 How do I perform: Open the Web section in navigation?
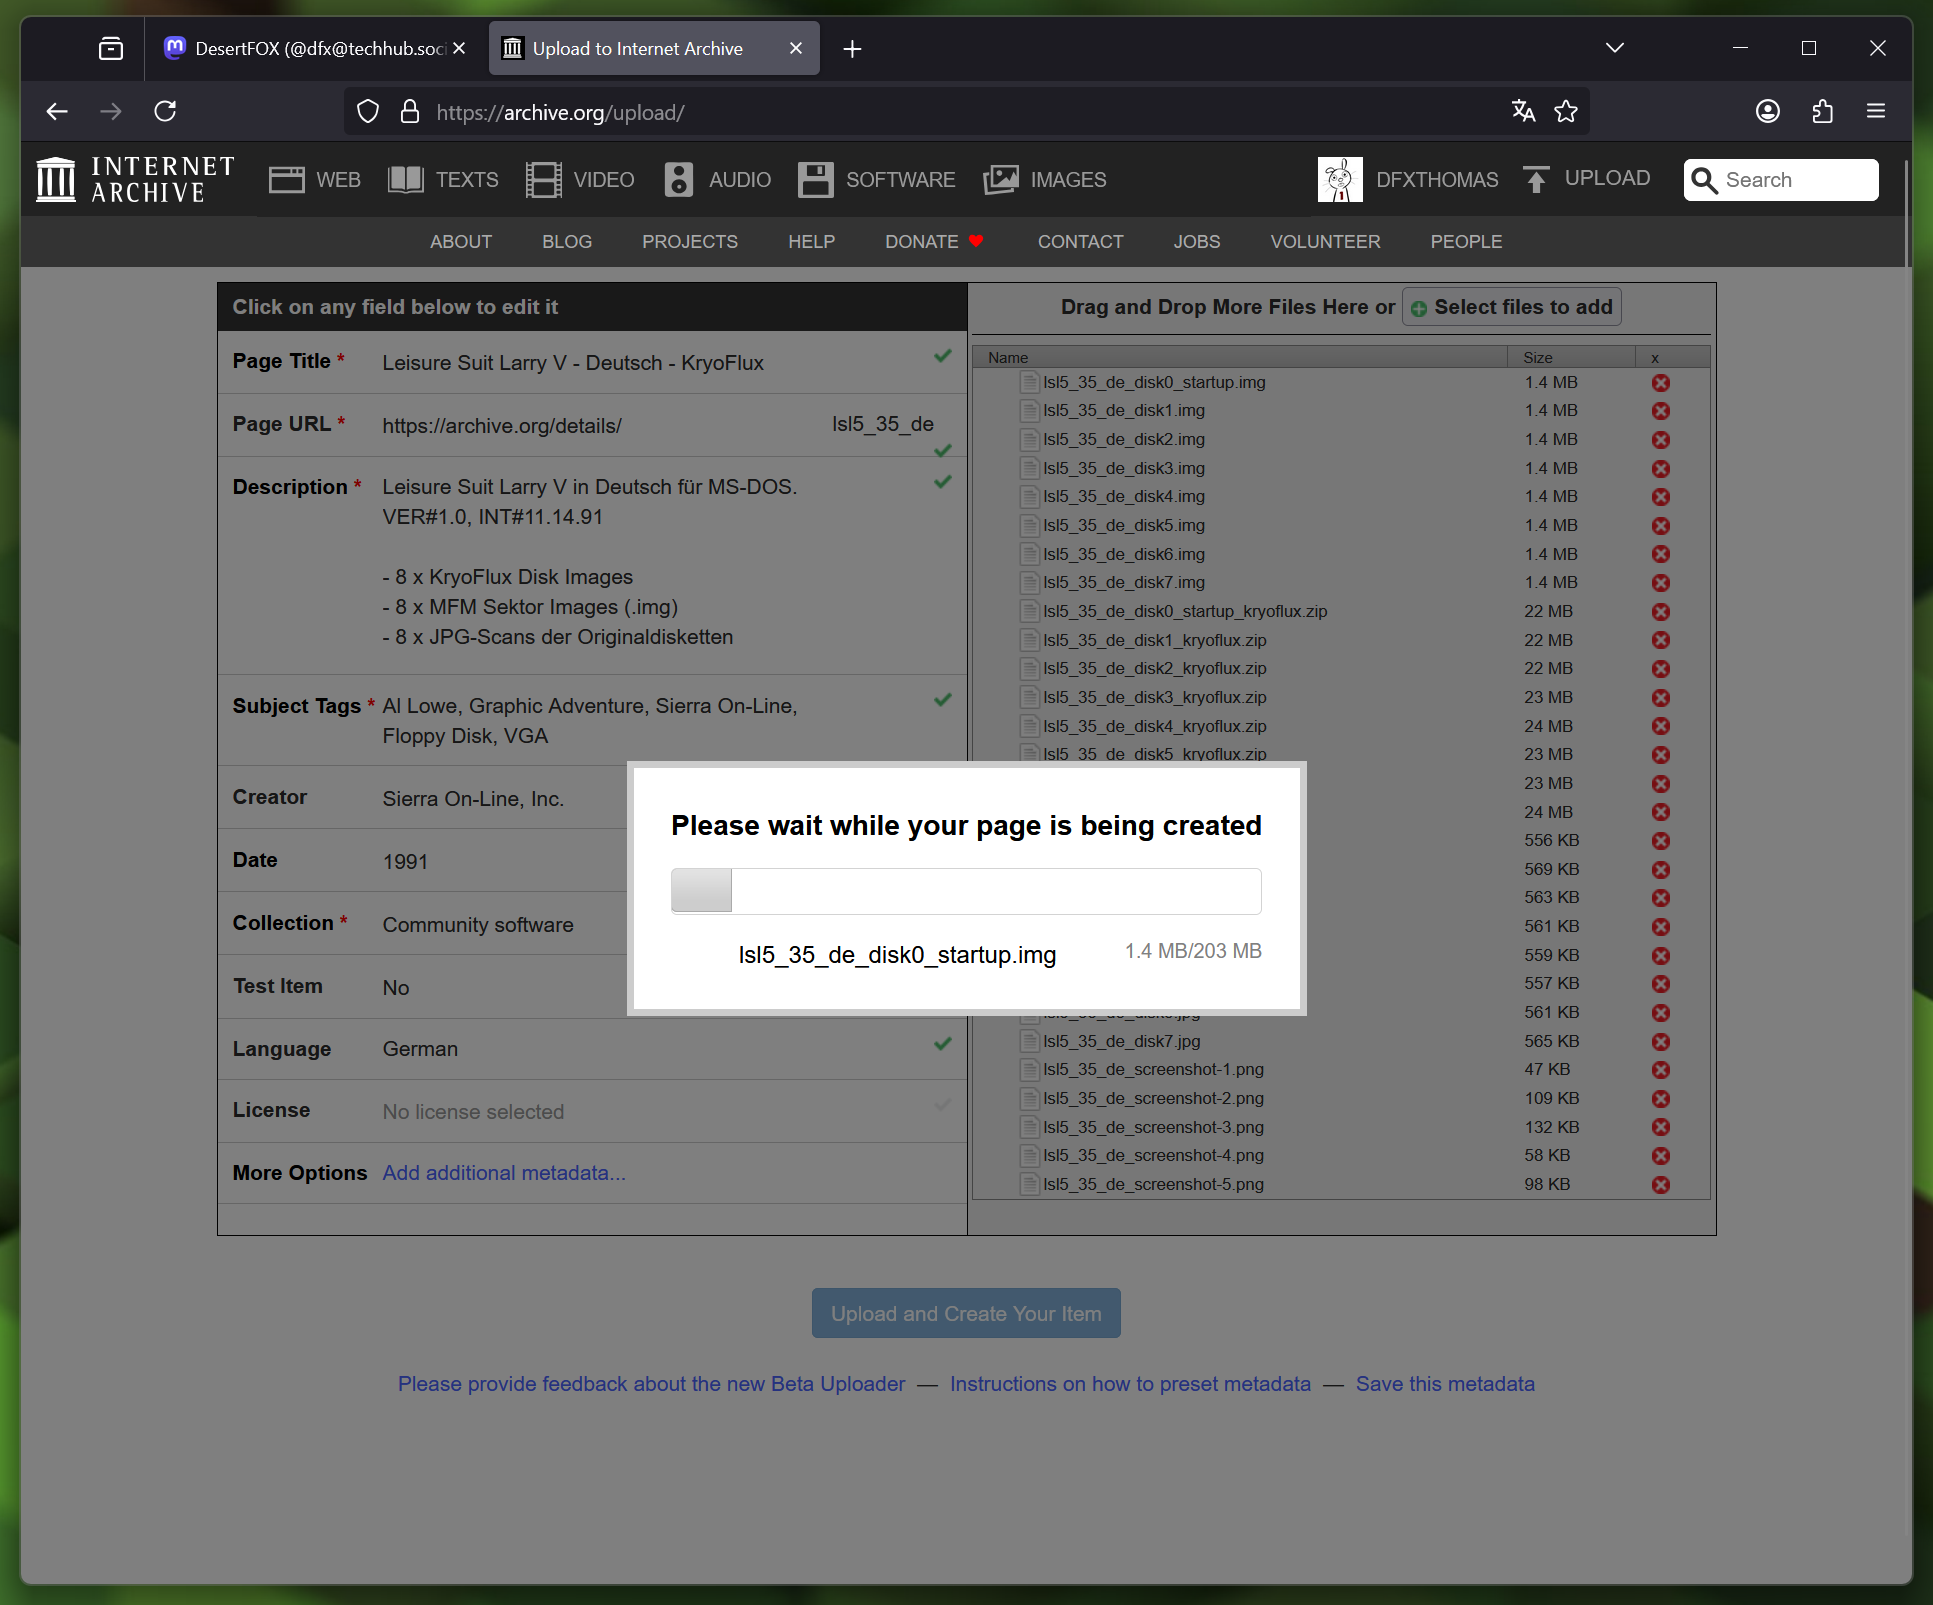[x=314, y=180]
